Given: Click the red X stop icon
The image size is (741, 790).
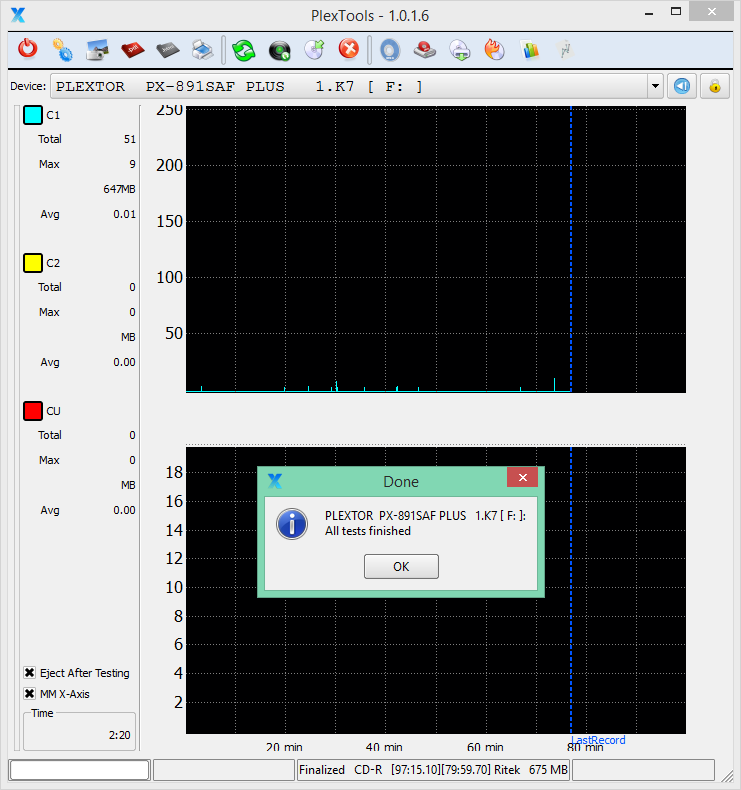Looking at the screenshot, I should click(349, 50).
